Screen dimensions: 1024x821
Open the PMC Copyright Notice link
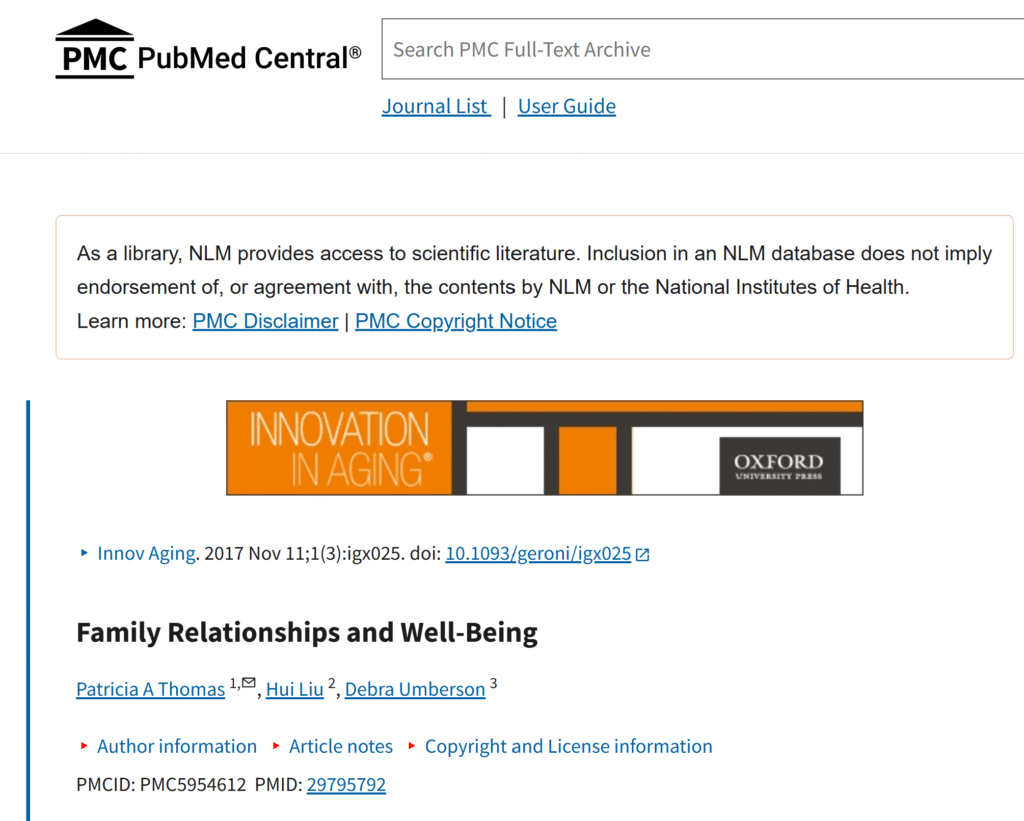(456, 321)
